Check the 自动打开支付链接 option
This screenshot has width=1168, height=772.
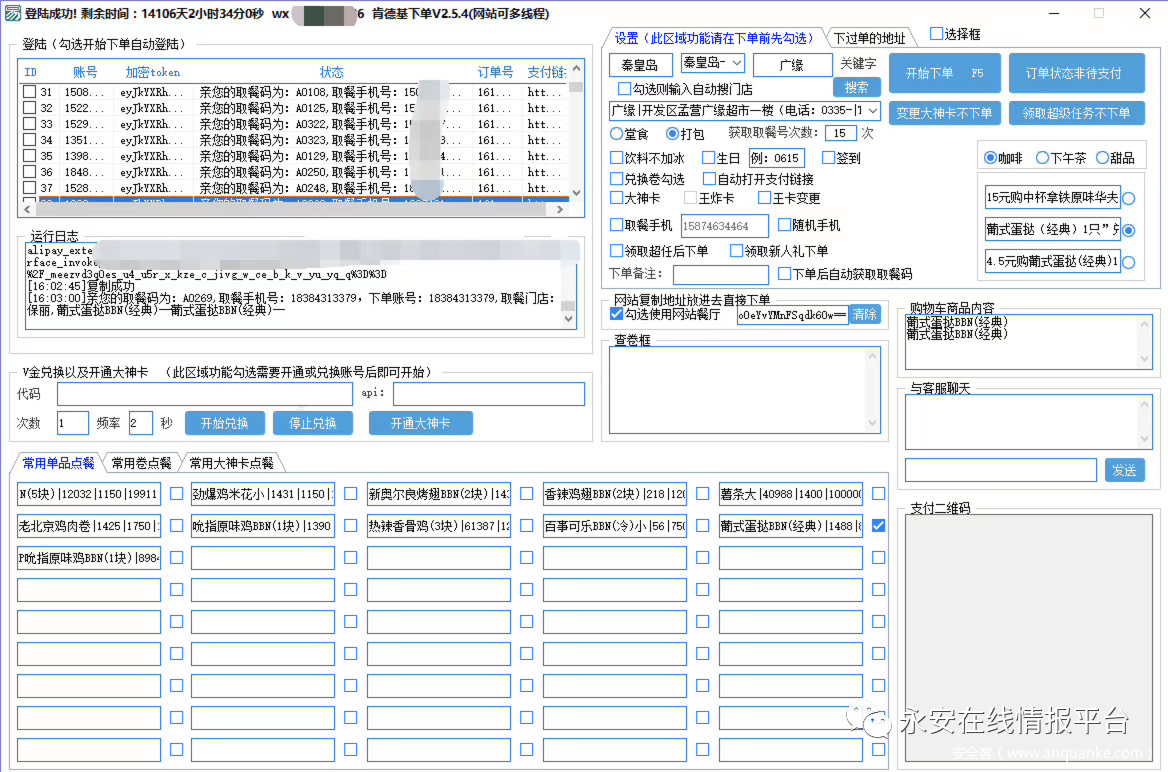pos(709,179)
